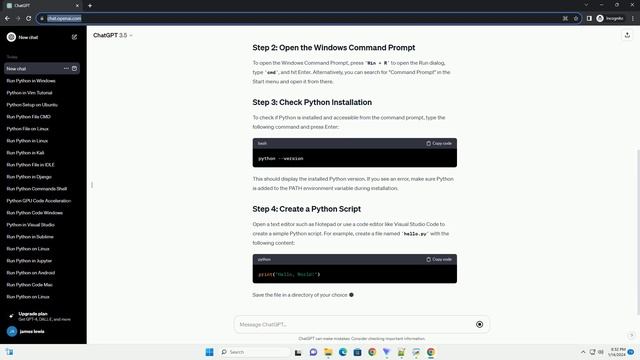Screen dimensions: 640x360
Task: Open the purple funnel app on taskbar
Action: [x=387, y=352]
